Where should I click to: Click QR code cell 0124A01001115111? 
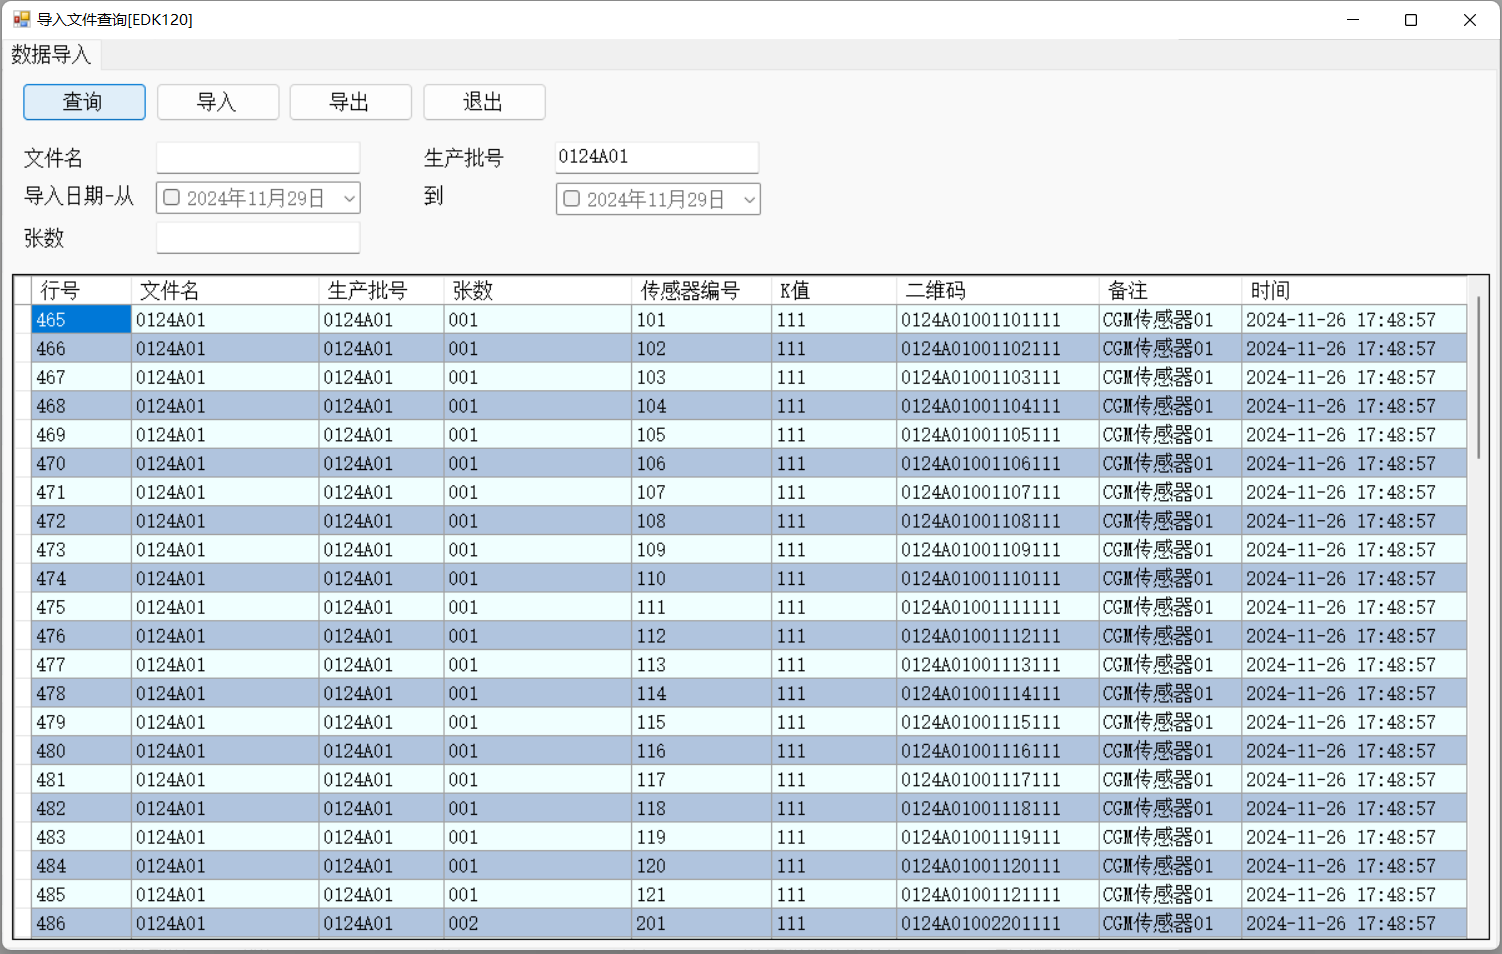click(x=997, y=722)
